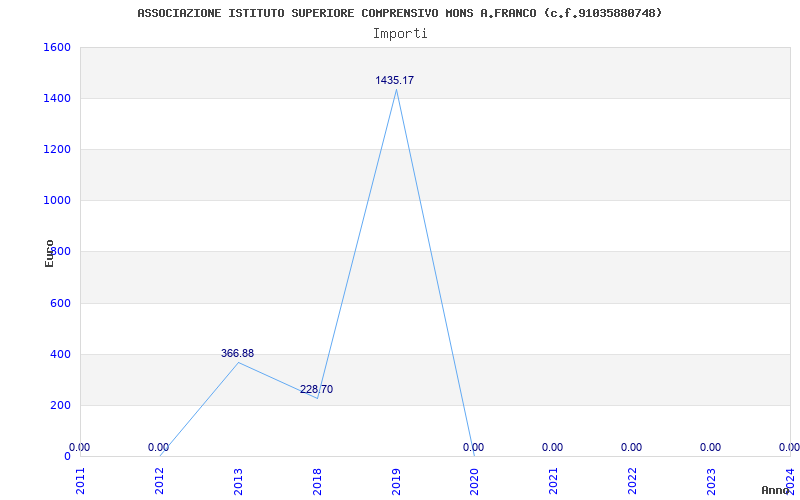Click the 0.00 label above year 2012
Viewport: 800px width, 500px height.
coord(158,447)
